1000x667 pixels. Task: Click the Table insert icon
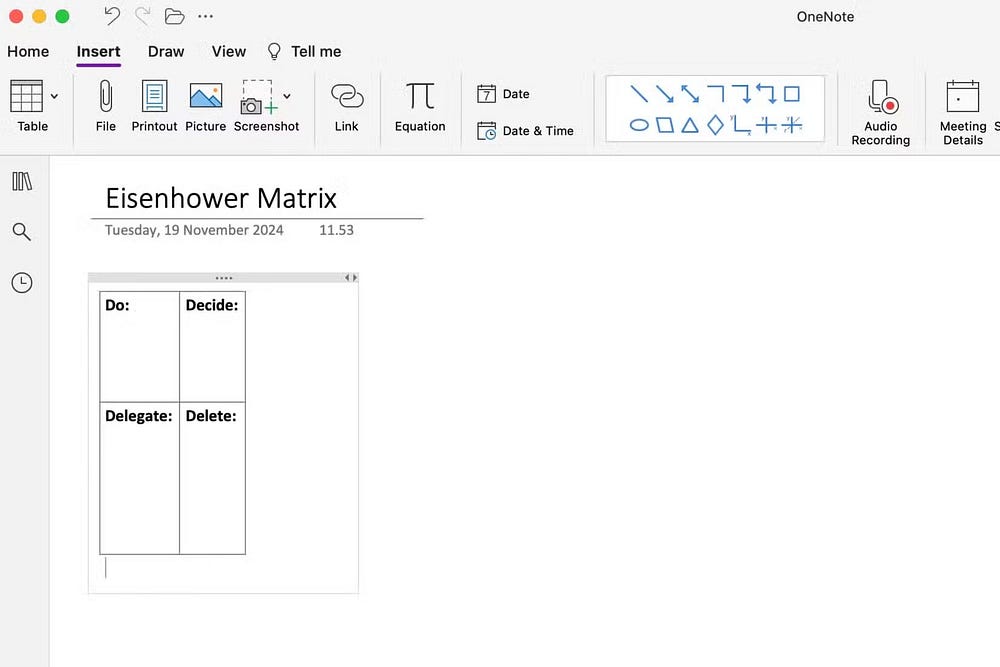coord(26,97)
